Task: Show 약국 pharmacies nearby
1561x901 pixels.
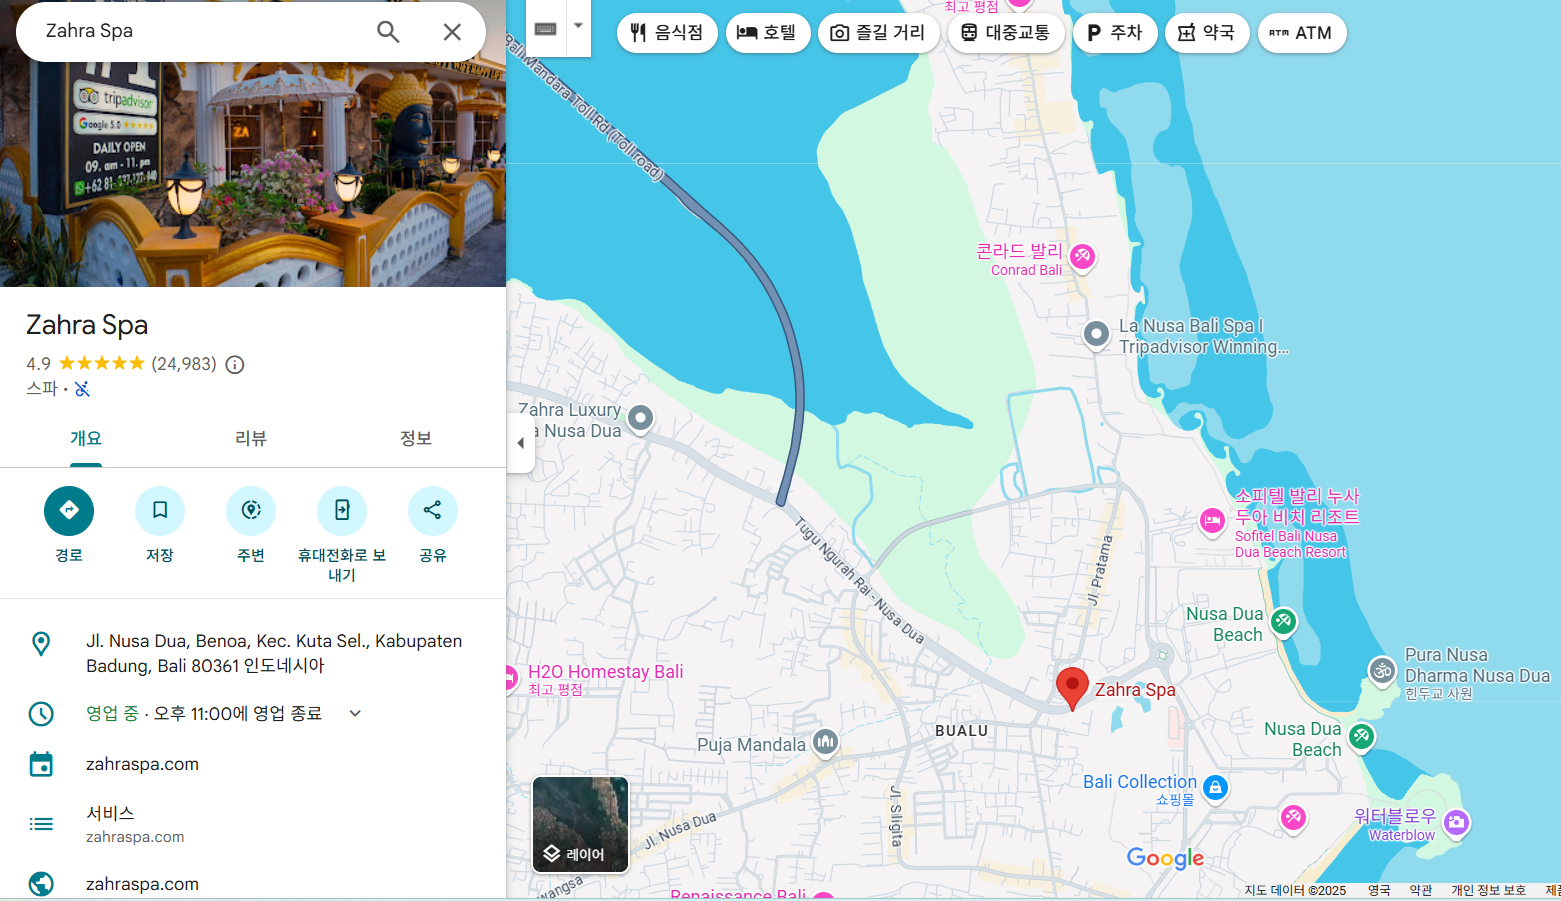Action: click(x=1207, y=33)
